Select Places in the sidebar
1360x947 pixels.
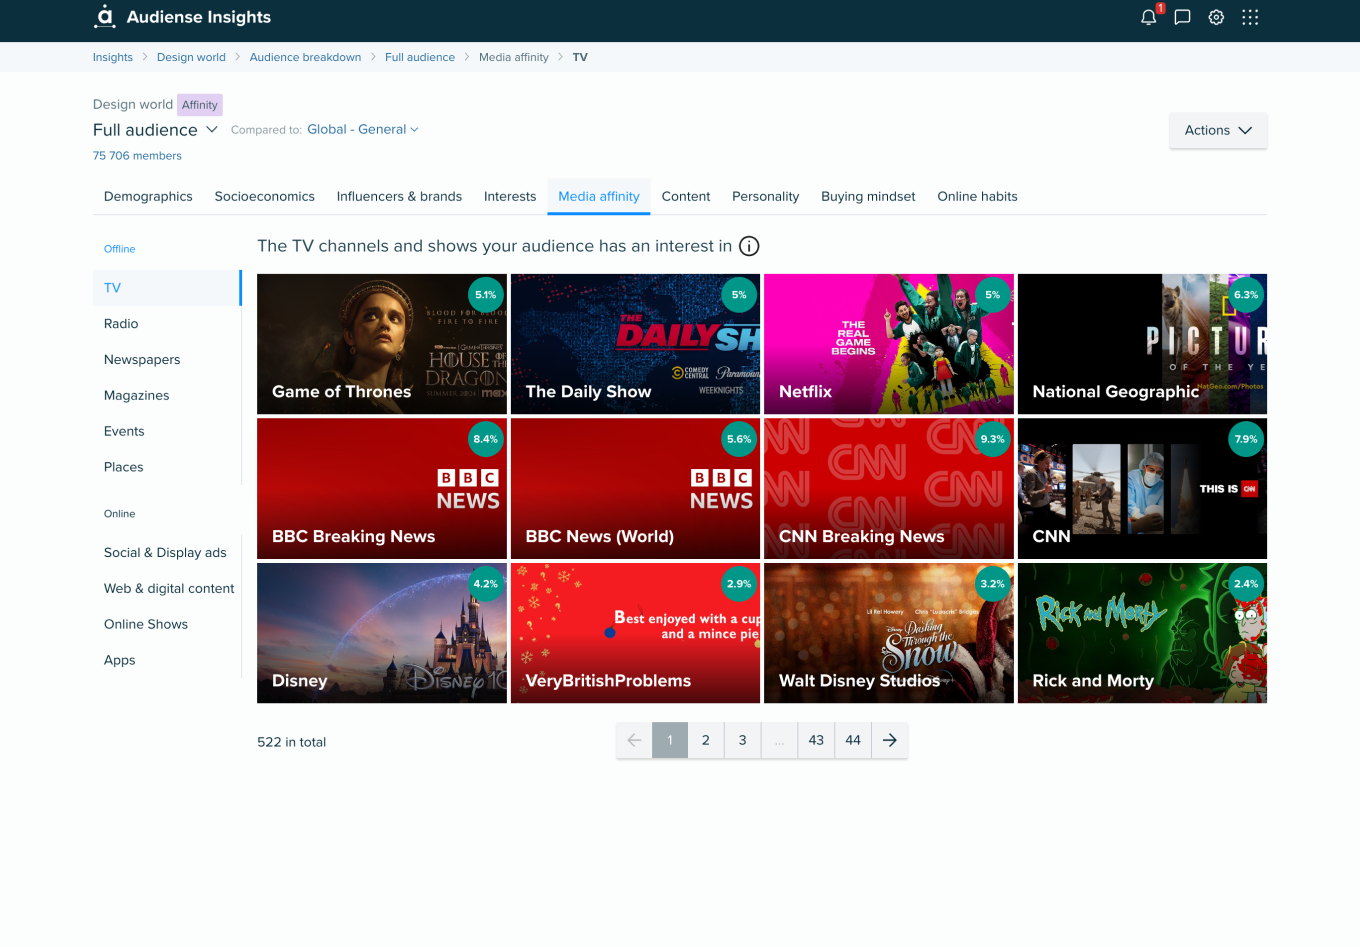(167, 467)
